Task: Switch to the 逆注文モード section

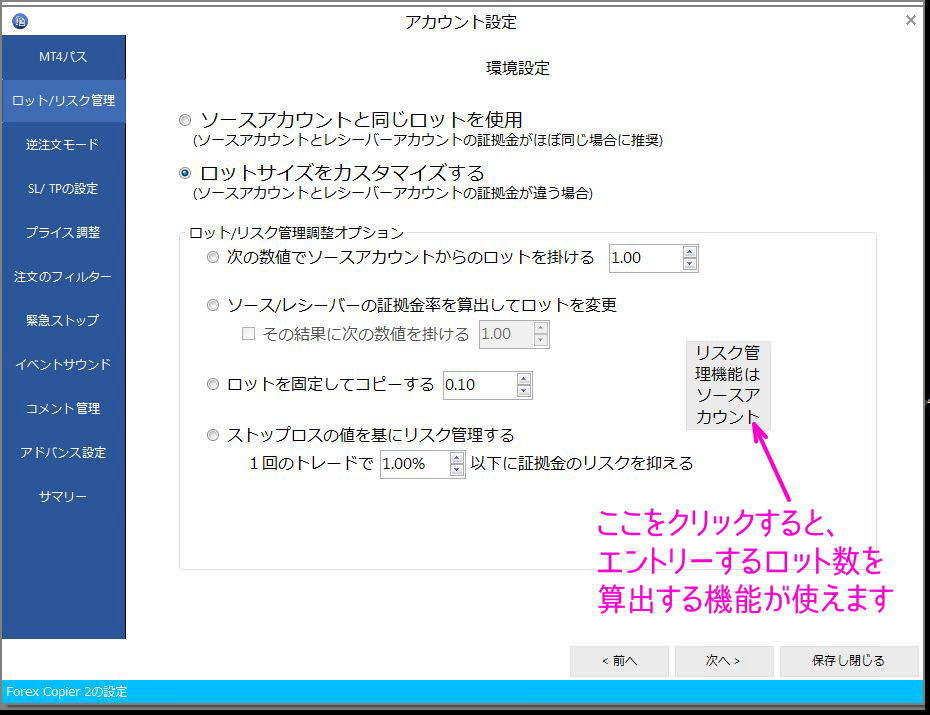Action: (62, 144)
